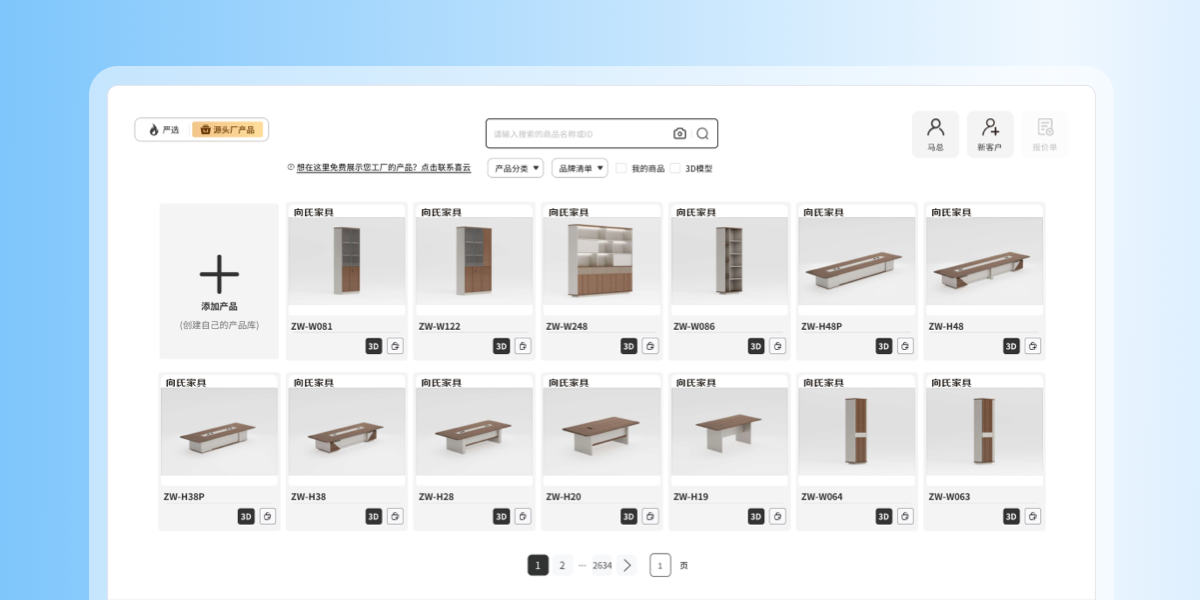Open the ZW-W081 cabinet thumbnail
Image resolution: width=1200 pixels, height=600 pixels.
tap(347, 261)
